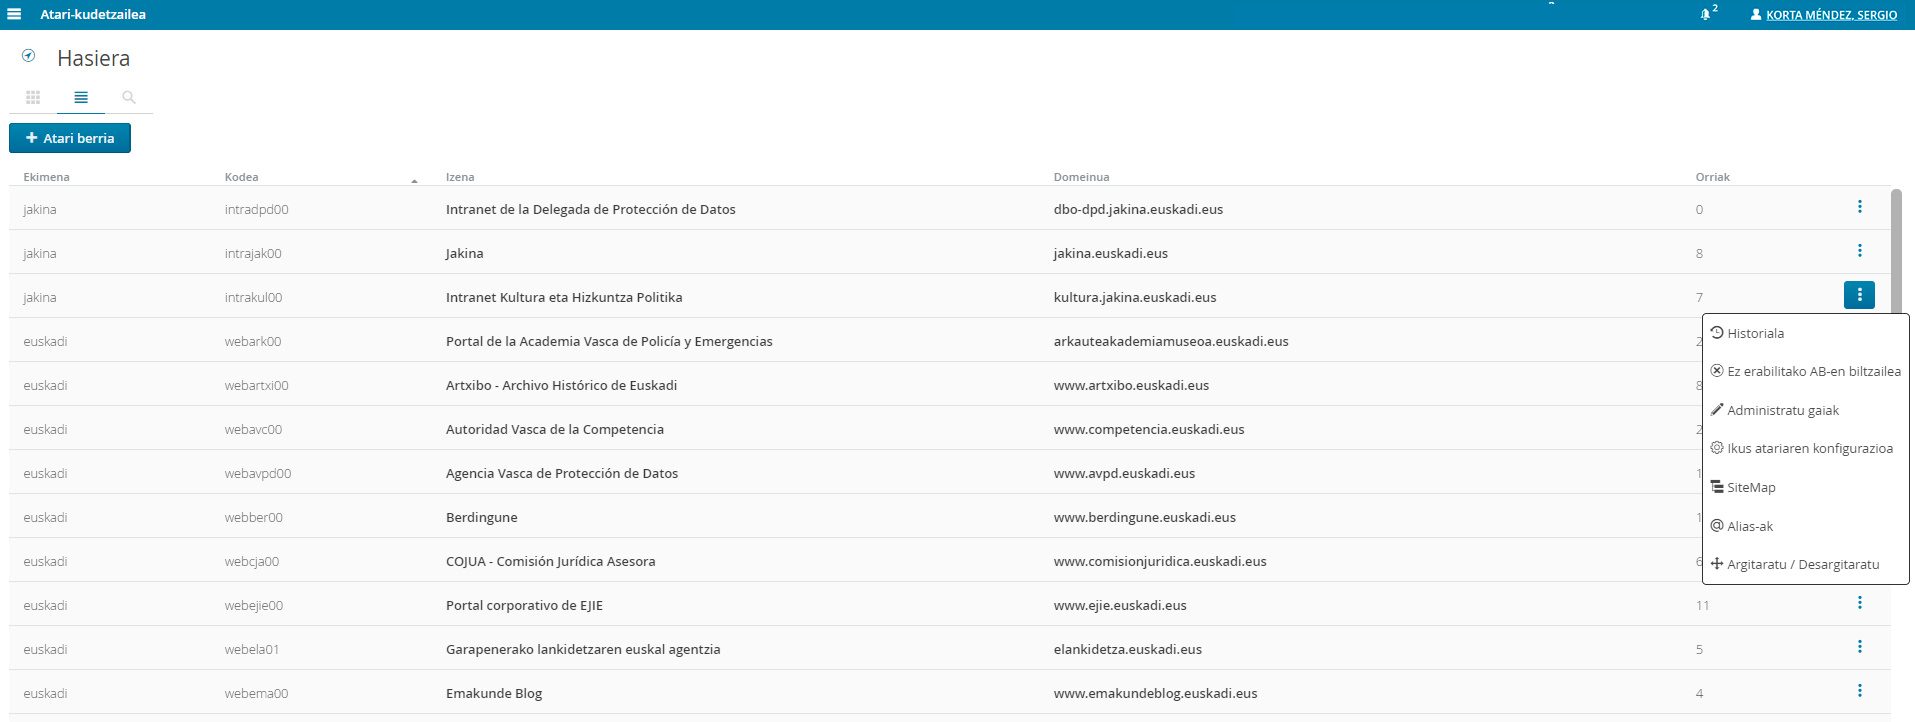Open the search tab magnifier
The image size is (1915, 722).
[x=129, y=97]
